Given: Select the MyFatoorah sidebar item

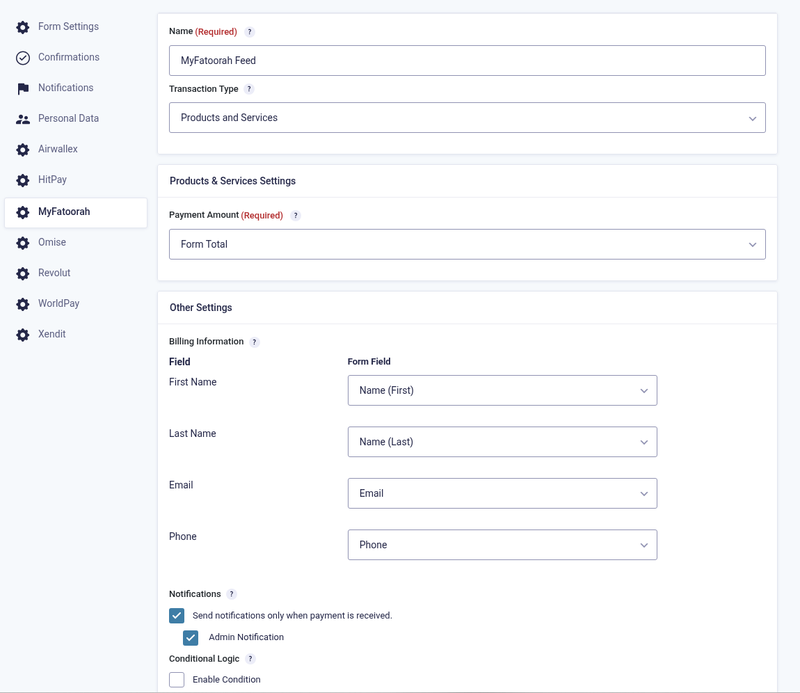Looking at the screenshot, I should (x=76, y=212).
